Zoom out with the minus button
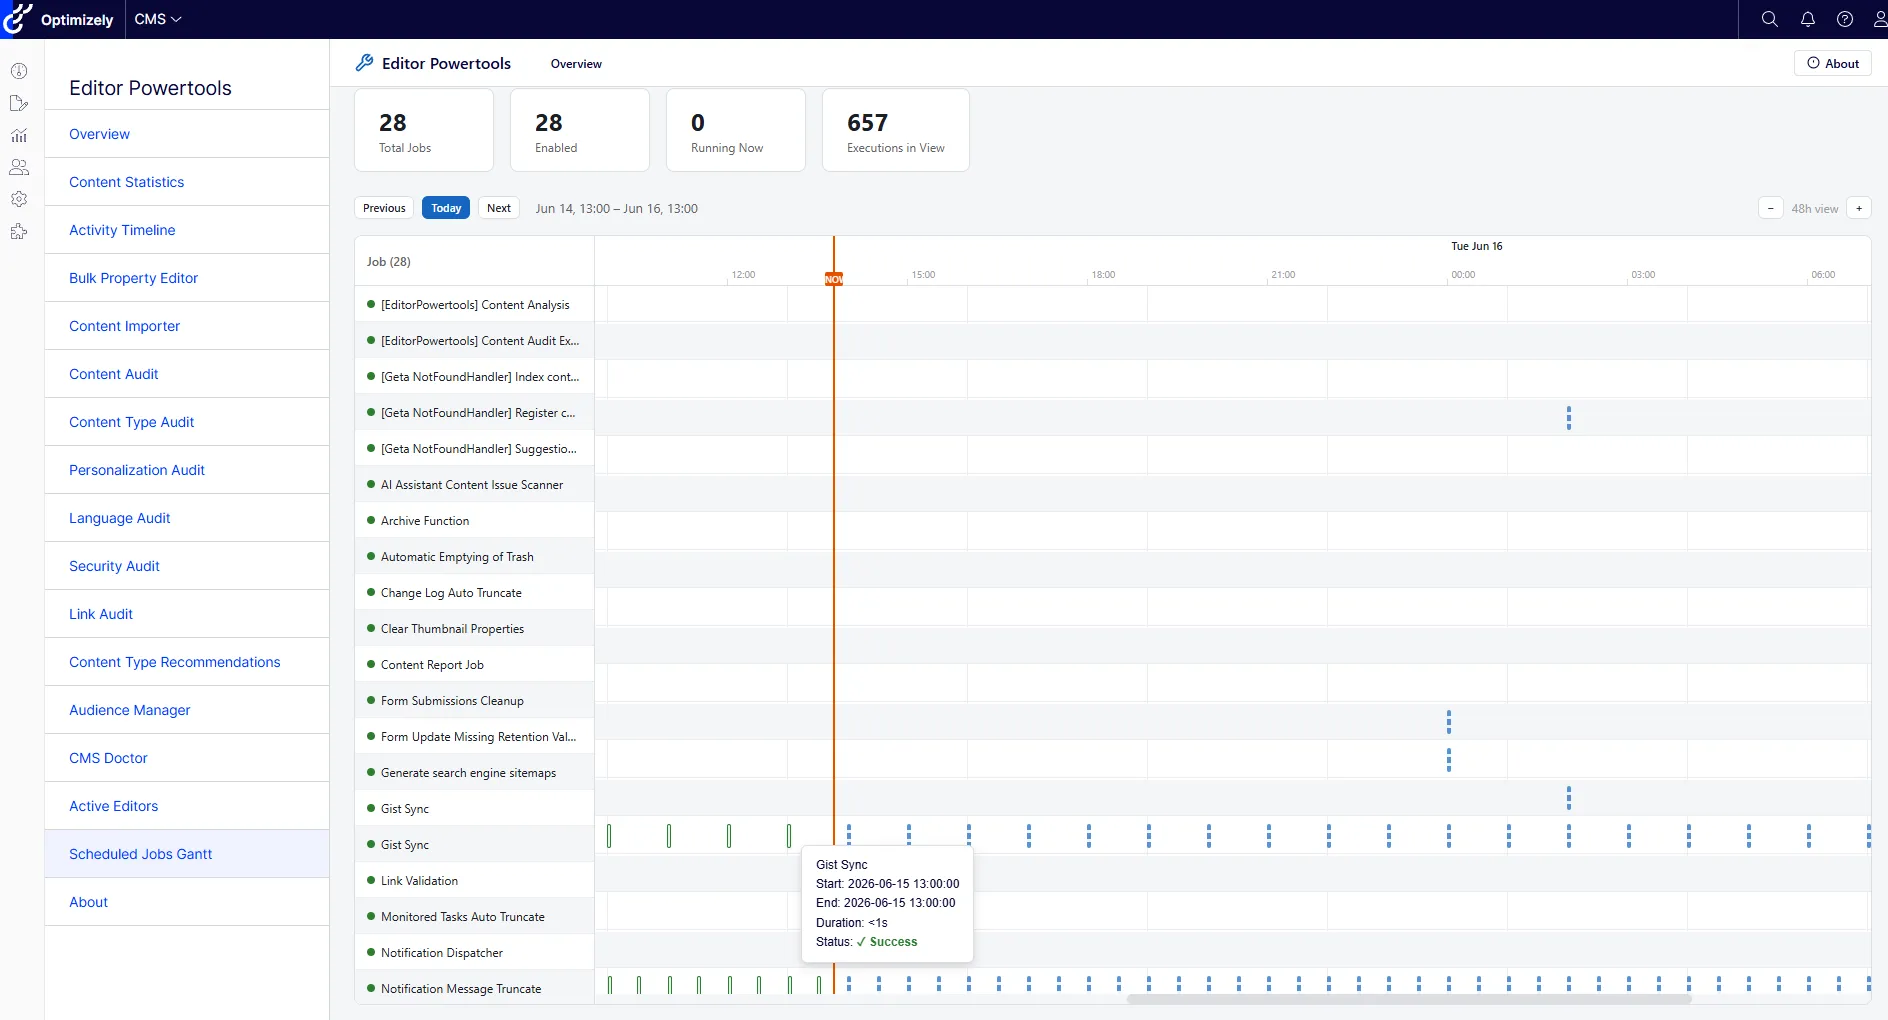 pyautogui.click(x=1771, y=208)
